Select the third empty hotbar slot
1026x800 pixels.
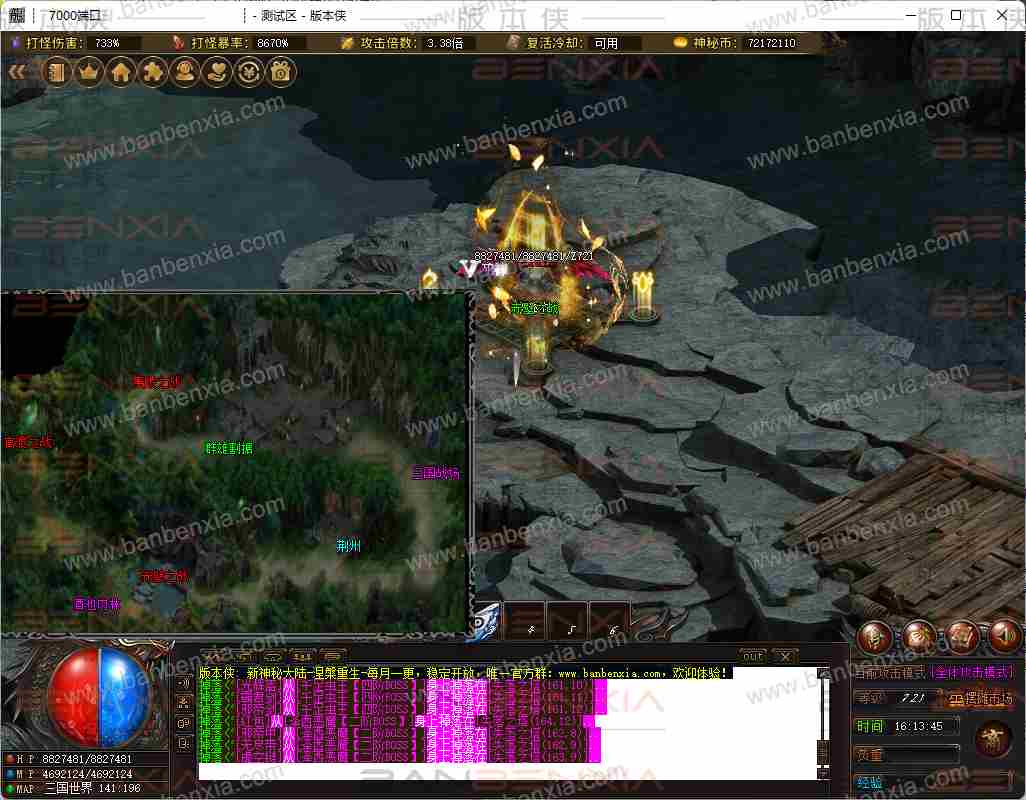[x=608, y=621]
